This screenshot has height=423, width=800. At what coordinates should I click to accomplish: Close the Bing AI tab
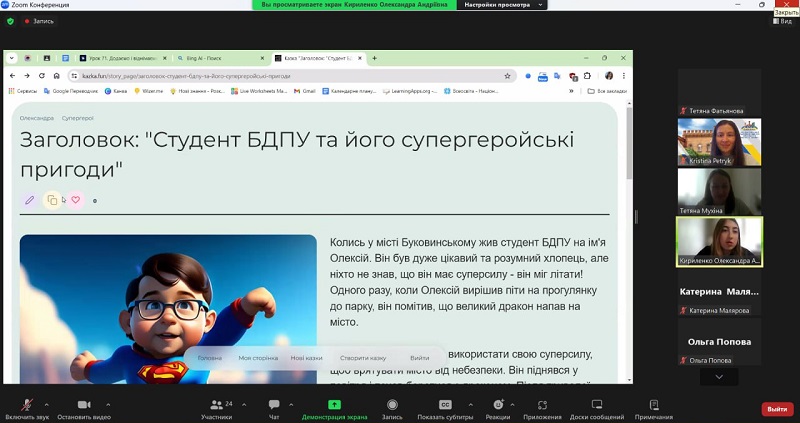262,58
